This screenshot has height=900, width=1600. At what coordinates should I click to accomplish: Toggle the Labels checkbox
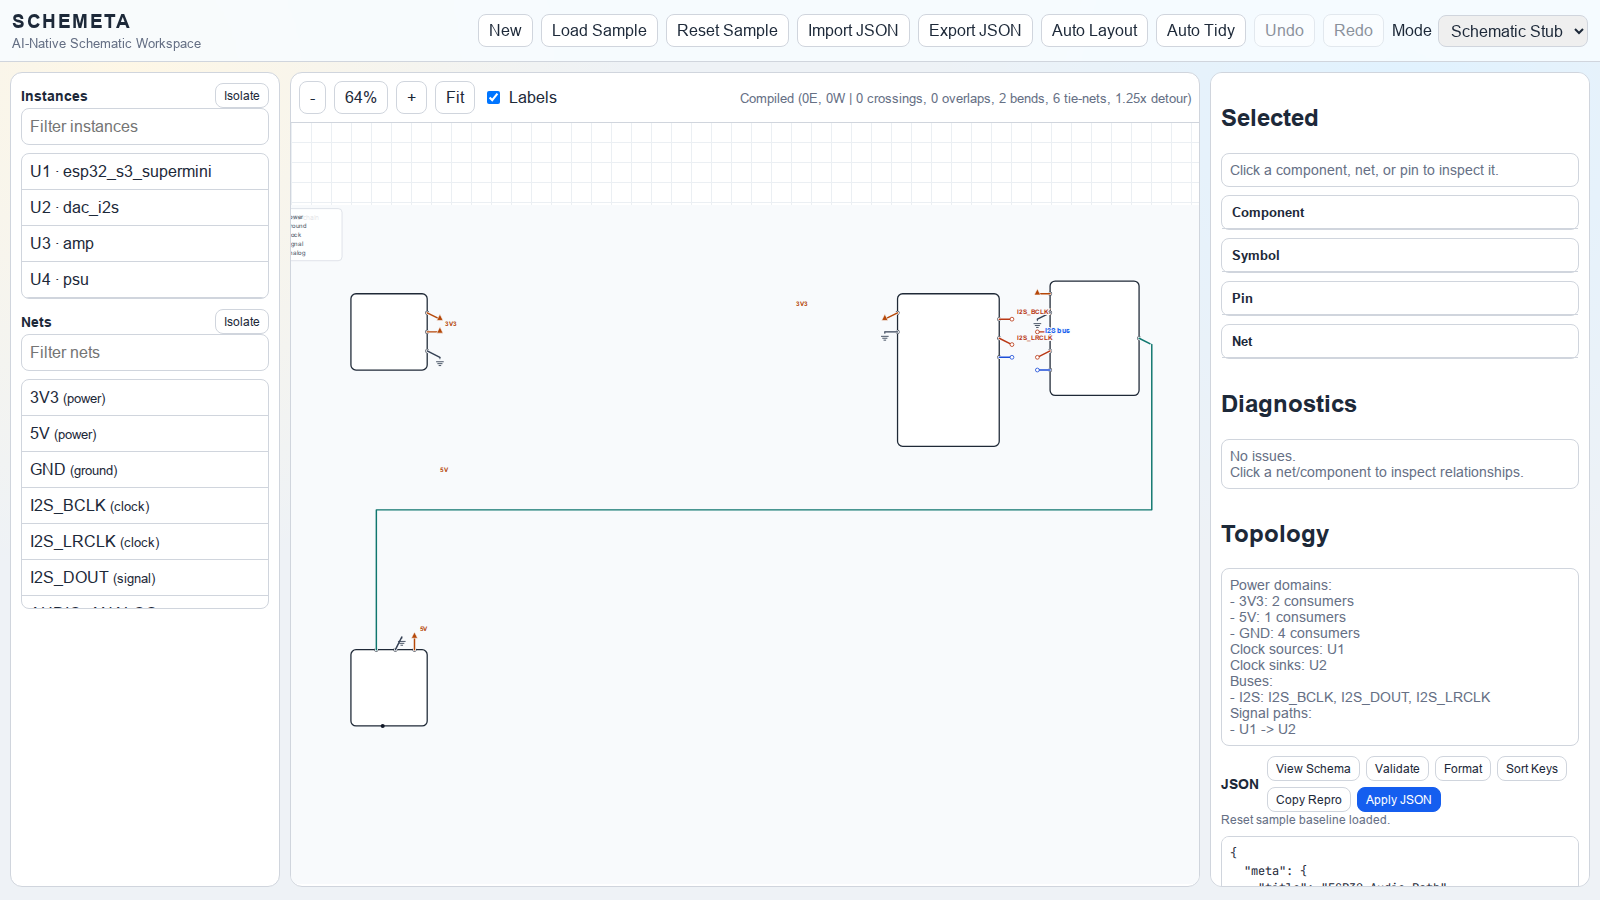pyautogui.click(x=493, y=98)
